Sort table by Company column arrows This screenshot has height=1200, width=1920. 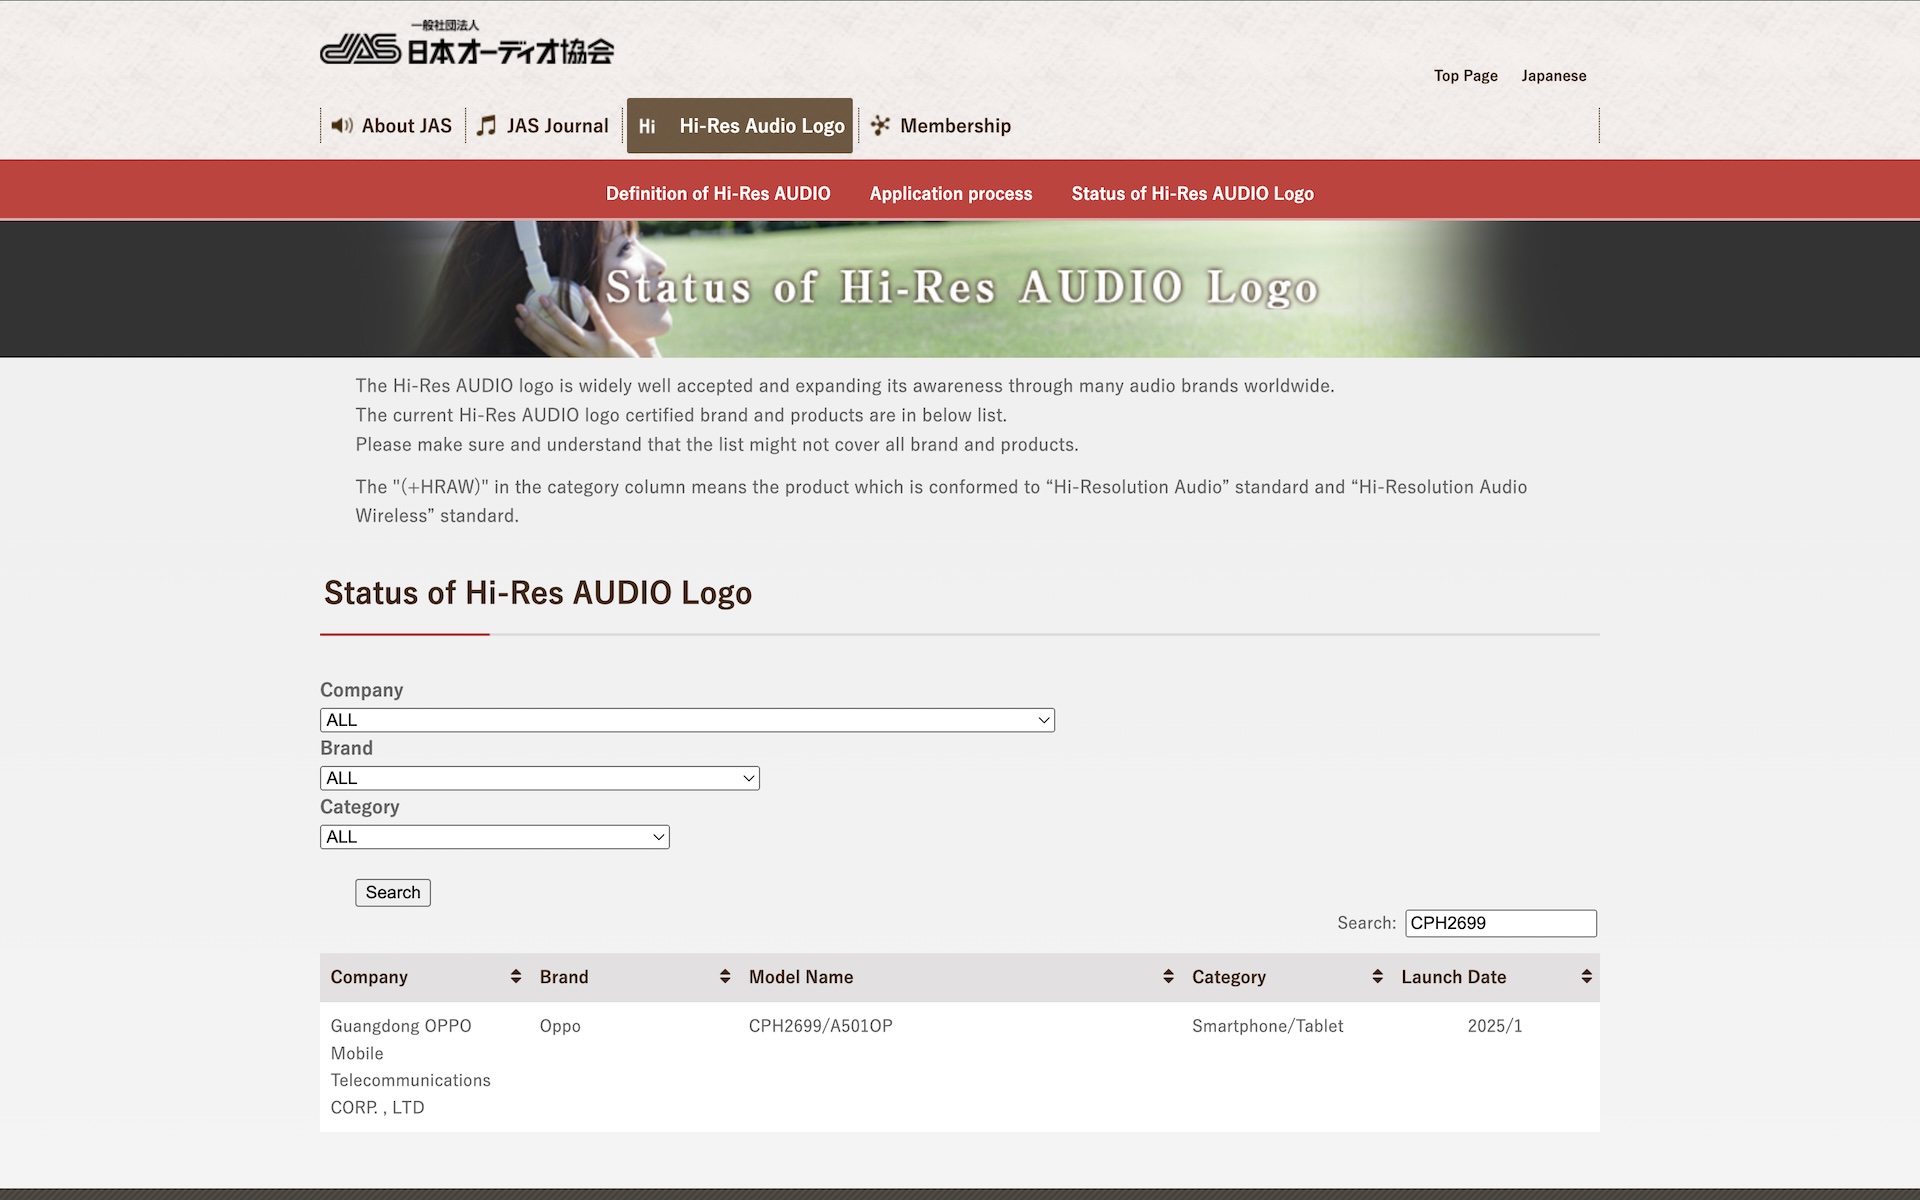[x=515, y=977]
